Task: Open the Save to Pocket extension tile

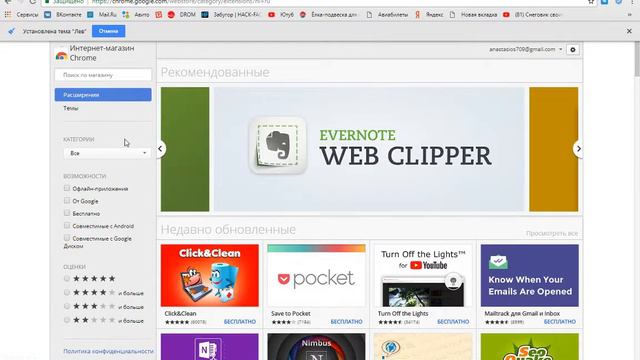Action: point(316,276)
